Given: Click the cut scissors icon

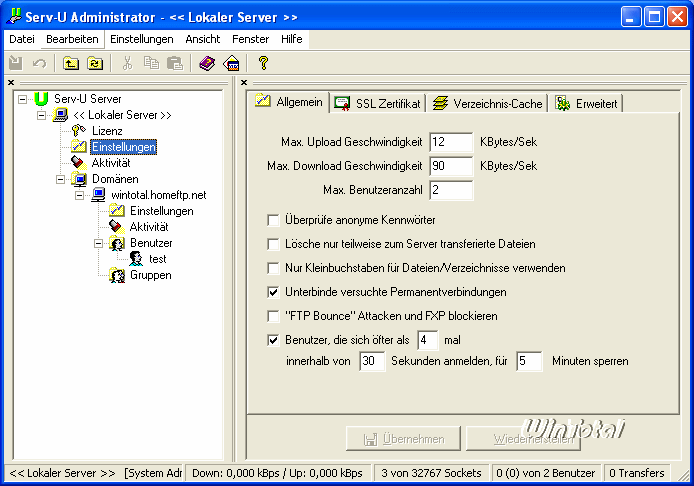Looking at the screenshot, I should (127, 63).
